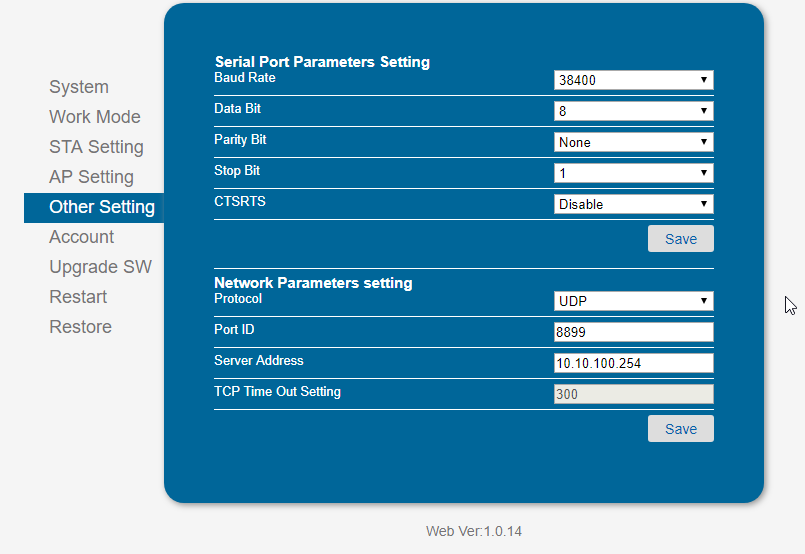This screenshot has width=805, height=554.
Task: Open the System page in sidebar
Action: tap(79, 87)
